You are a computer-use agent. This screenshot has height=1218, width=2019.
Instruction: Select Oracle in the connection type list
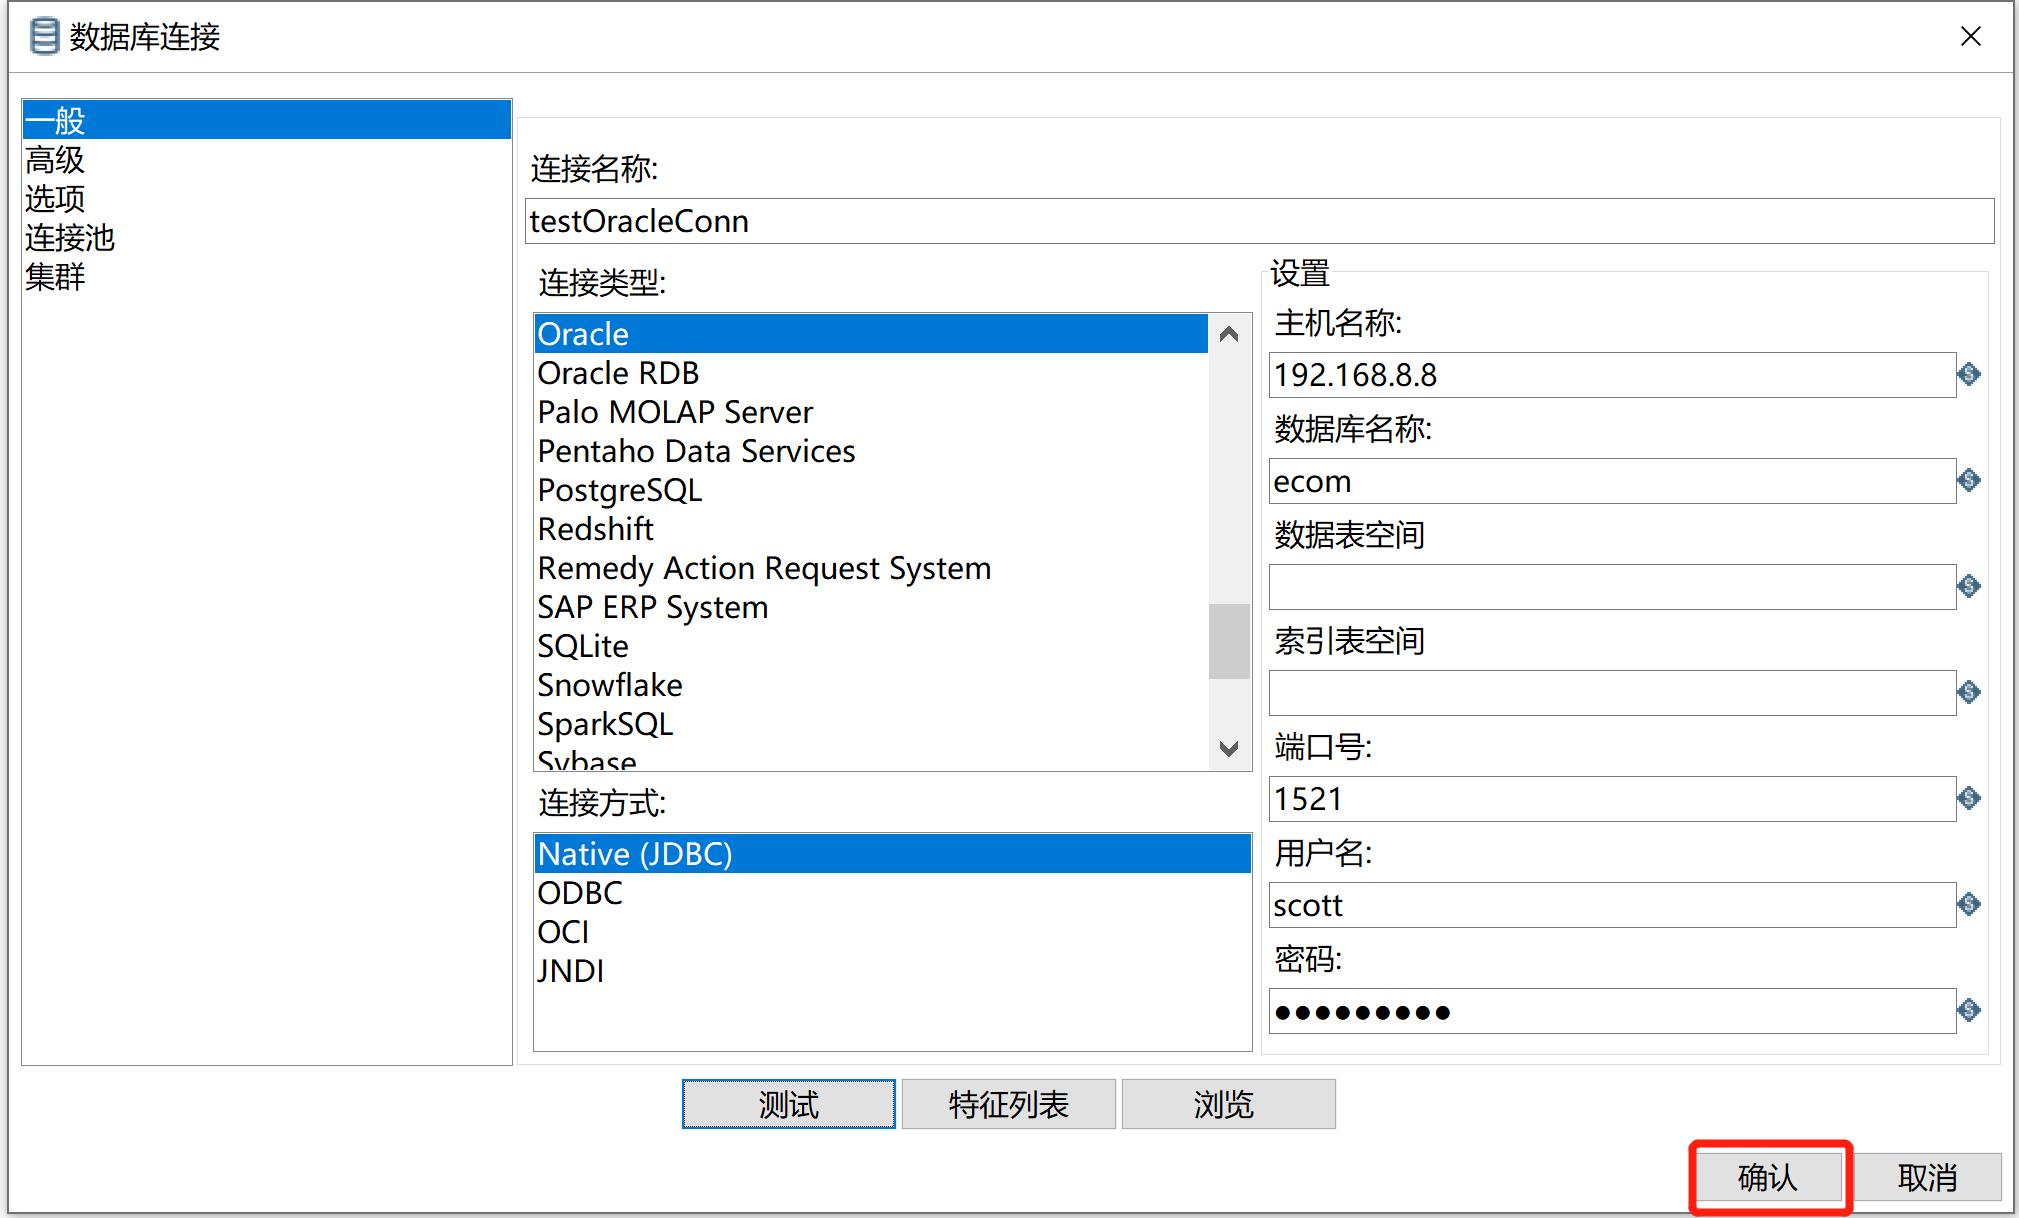(871, 334)
